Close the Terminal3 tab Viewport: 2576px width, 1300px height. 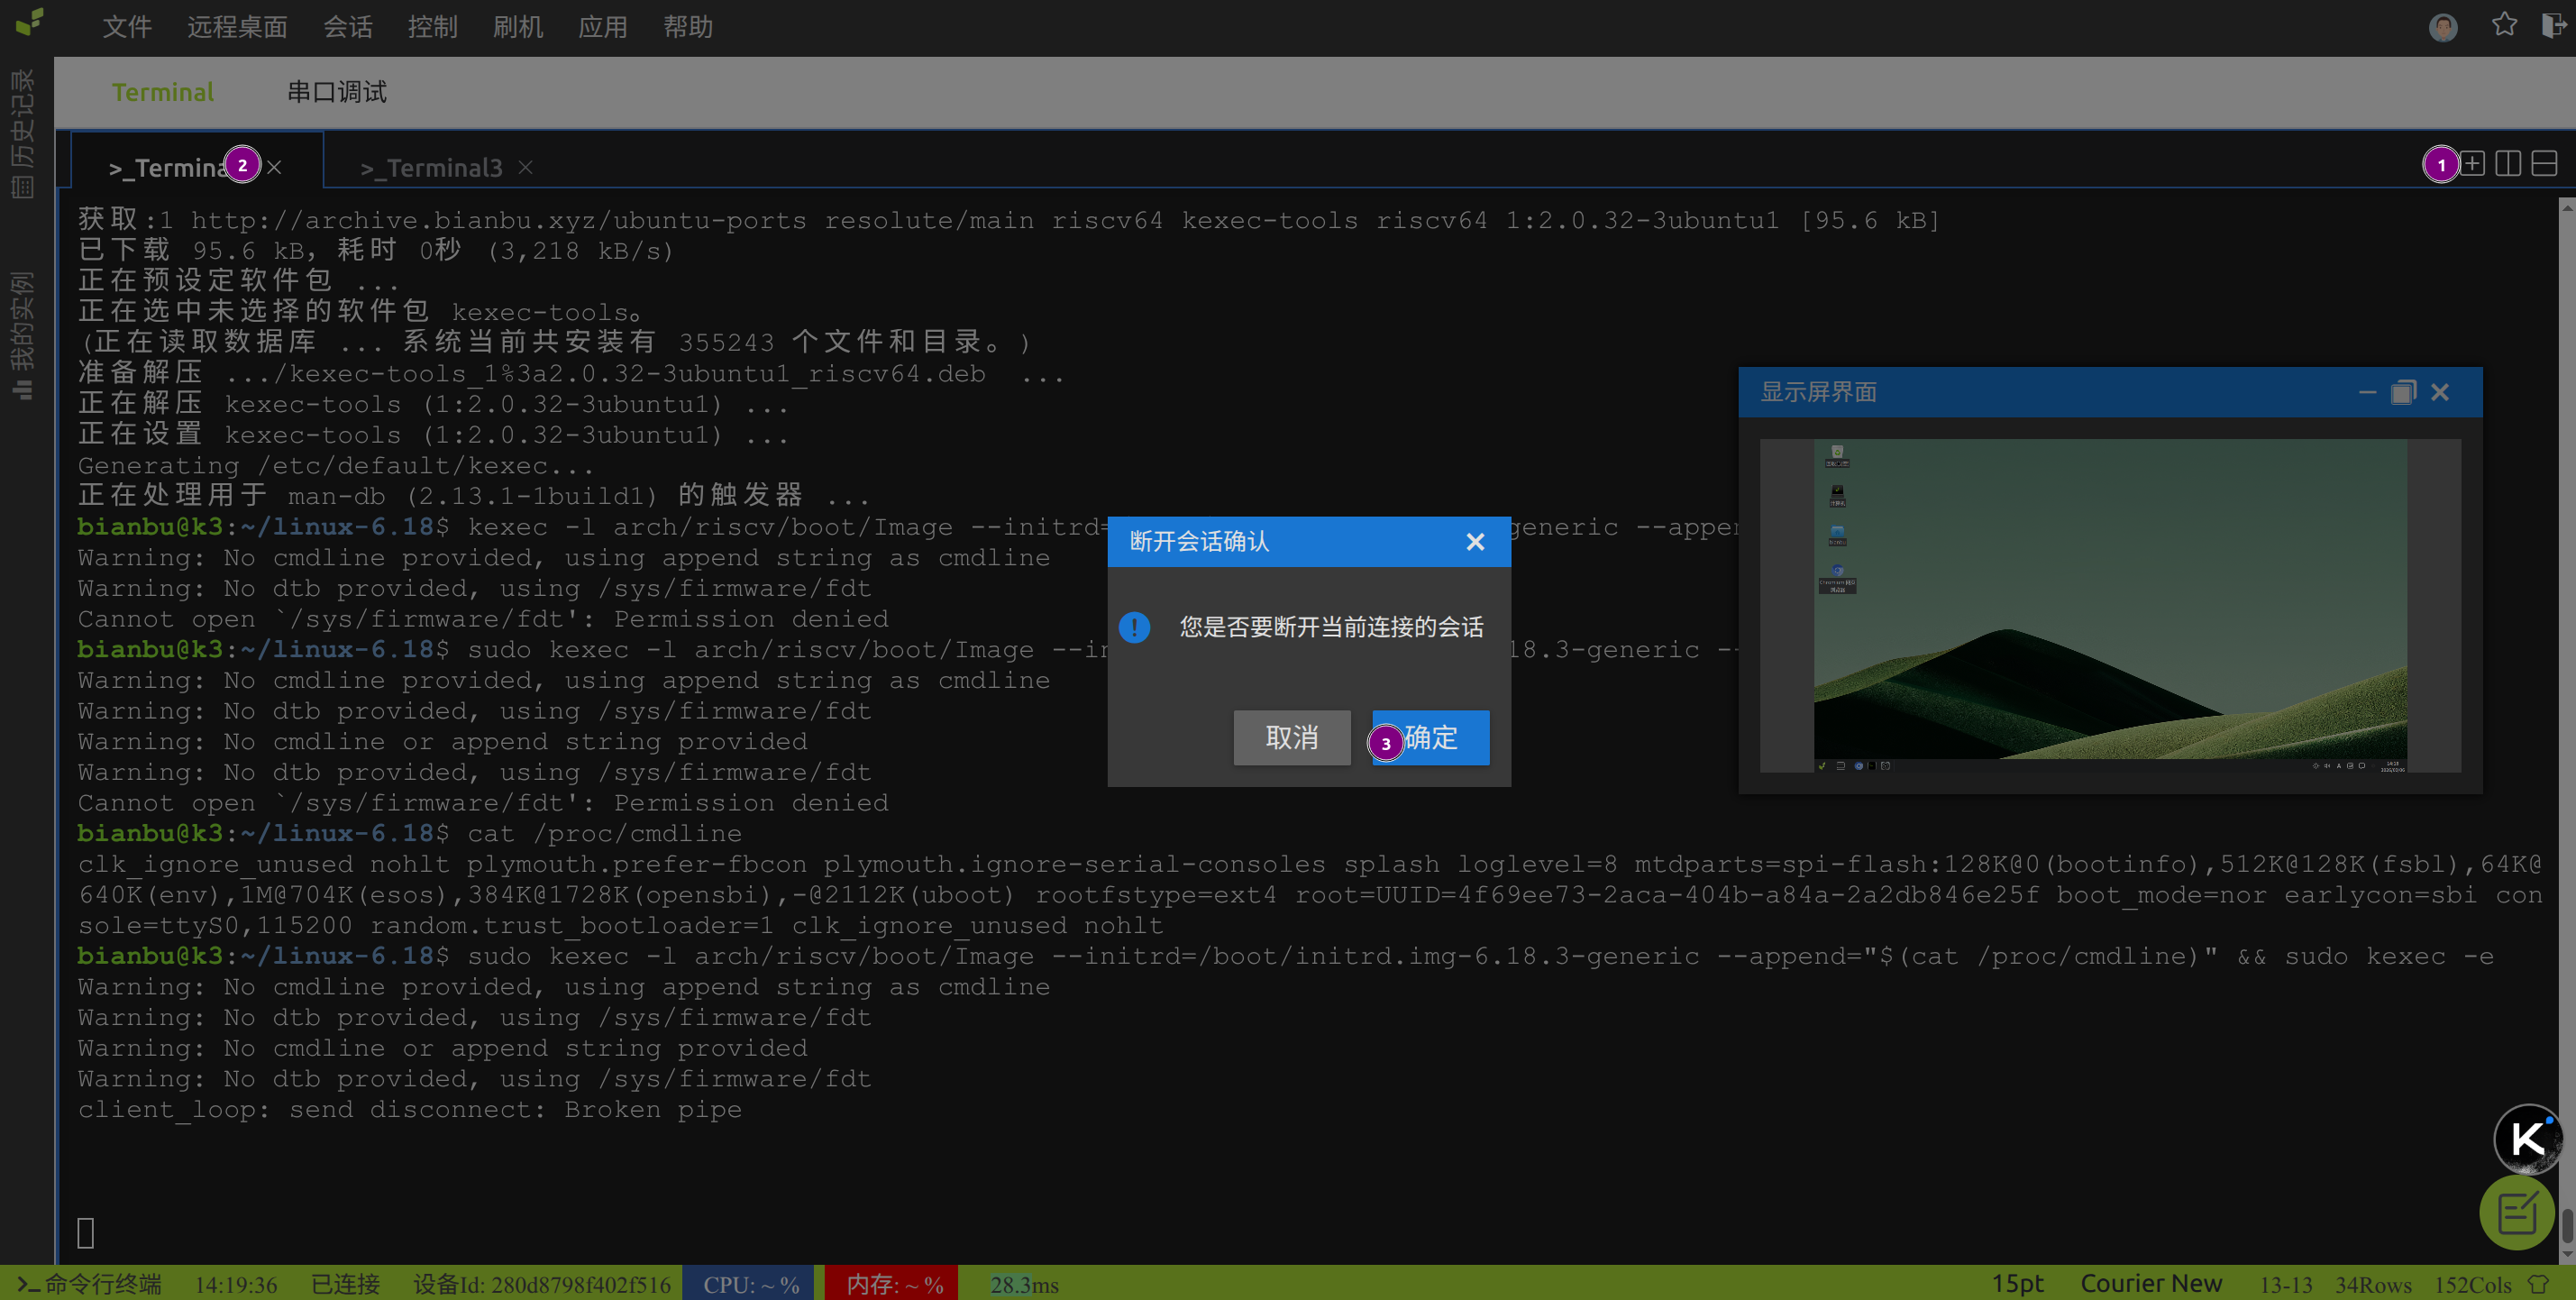click(525, 168)
